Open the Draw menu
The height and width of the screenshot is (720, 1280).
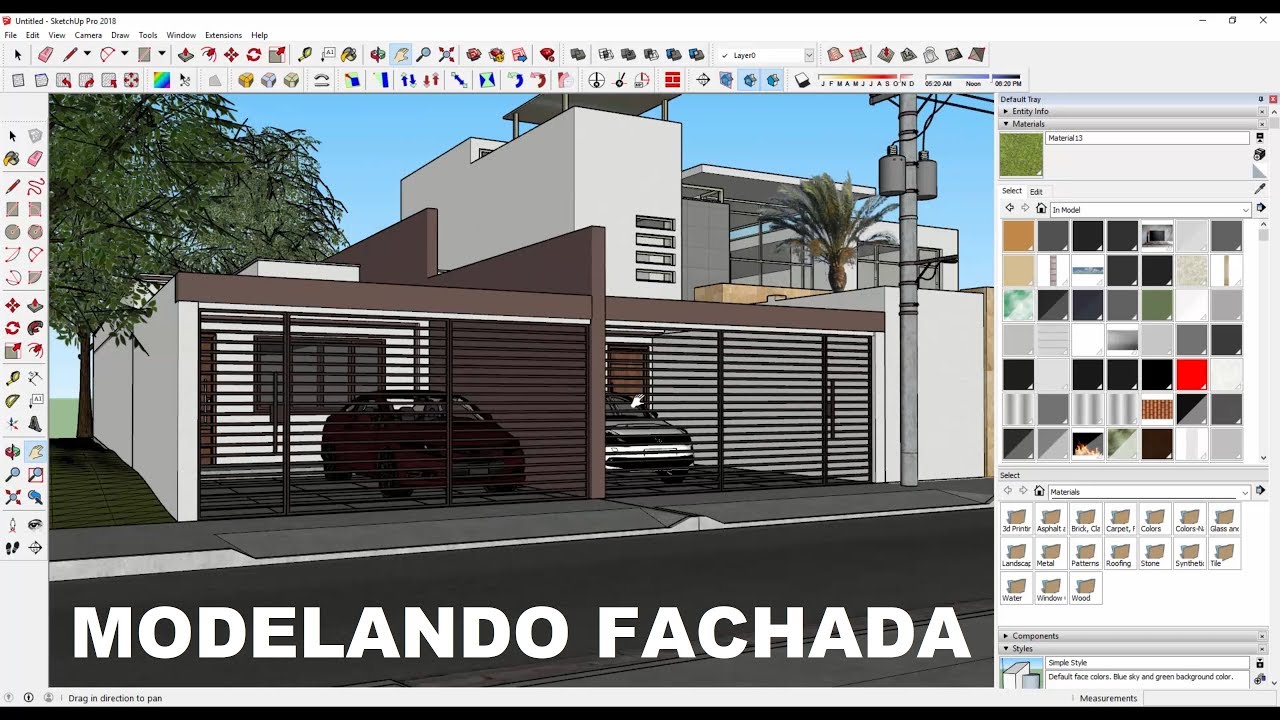[120, 35]
